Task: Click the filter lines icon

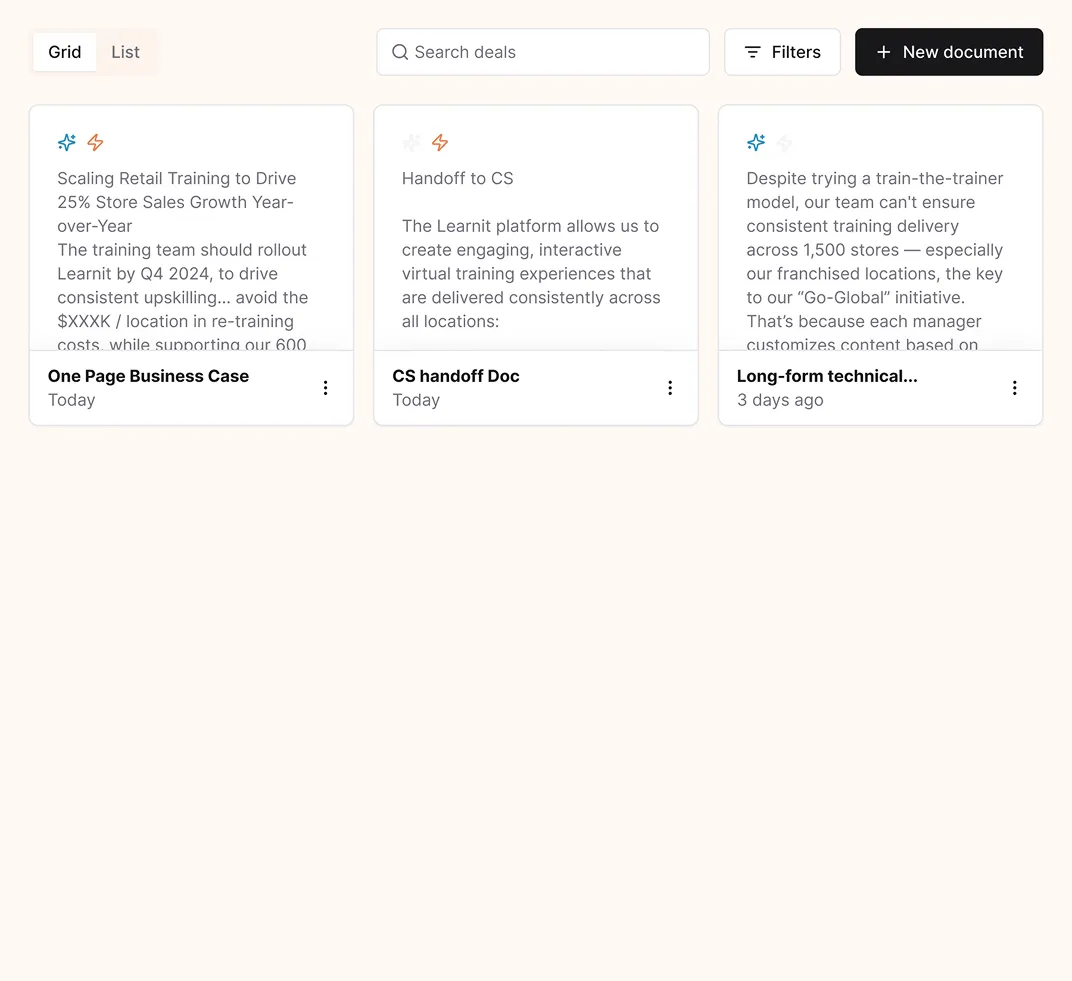Action: point(753,52)
